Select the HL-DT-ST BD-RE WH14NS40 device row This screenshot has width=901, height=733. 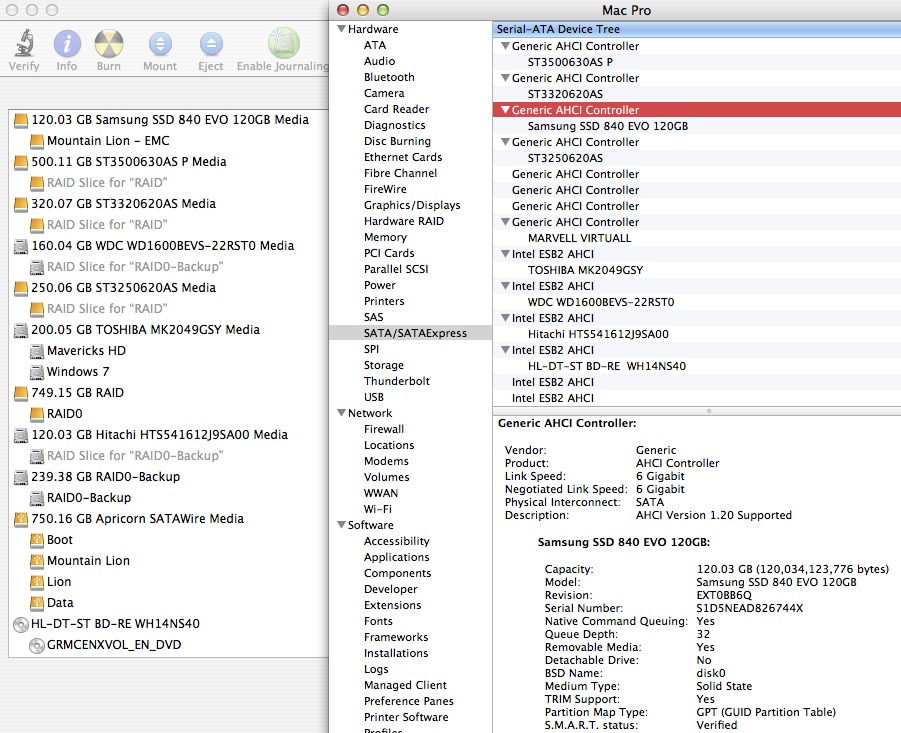696,366
